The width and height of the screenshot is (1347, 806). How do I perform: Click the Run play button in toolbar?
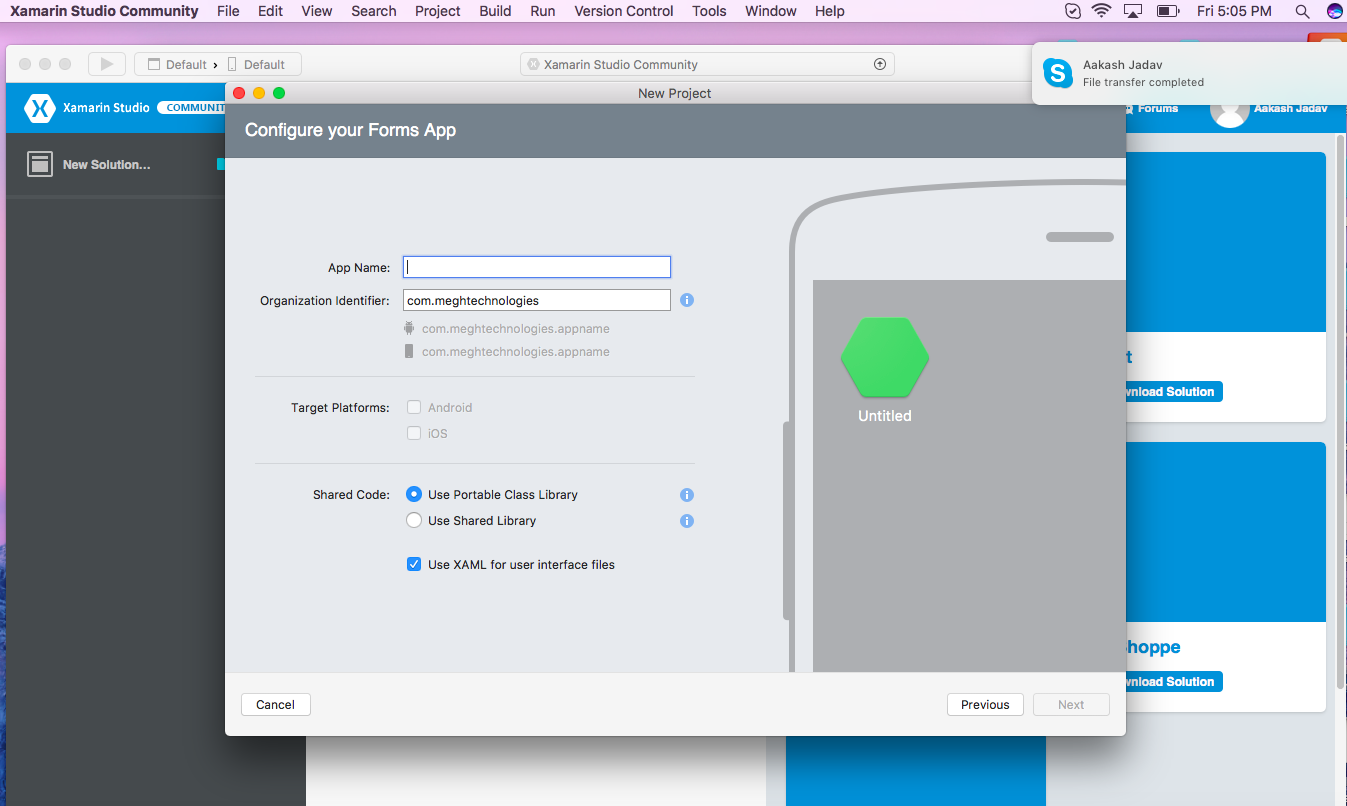(106, 64)
